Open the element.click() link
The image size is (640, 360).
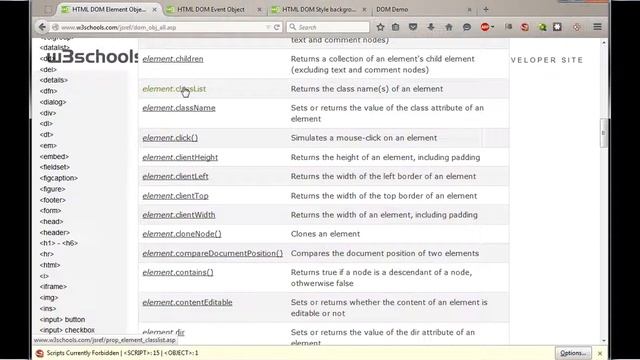170,138
